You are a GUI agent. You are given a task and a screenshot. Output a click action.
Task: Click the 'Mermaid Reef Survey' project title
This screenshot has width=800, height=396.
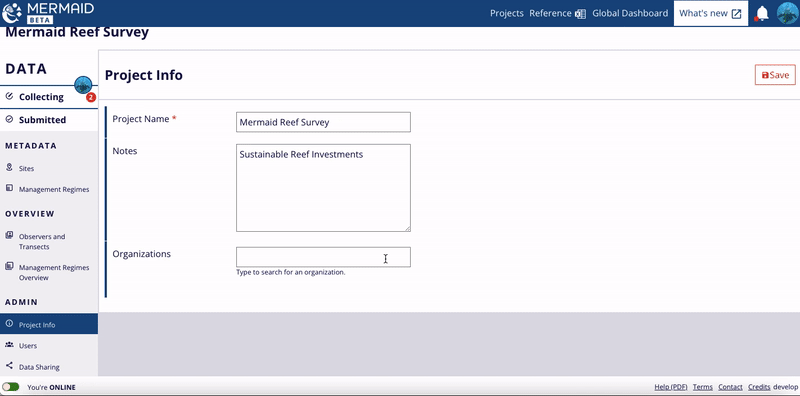[x=77, y=32]
